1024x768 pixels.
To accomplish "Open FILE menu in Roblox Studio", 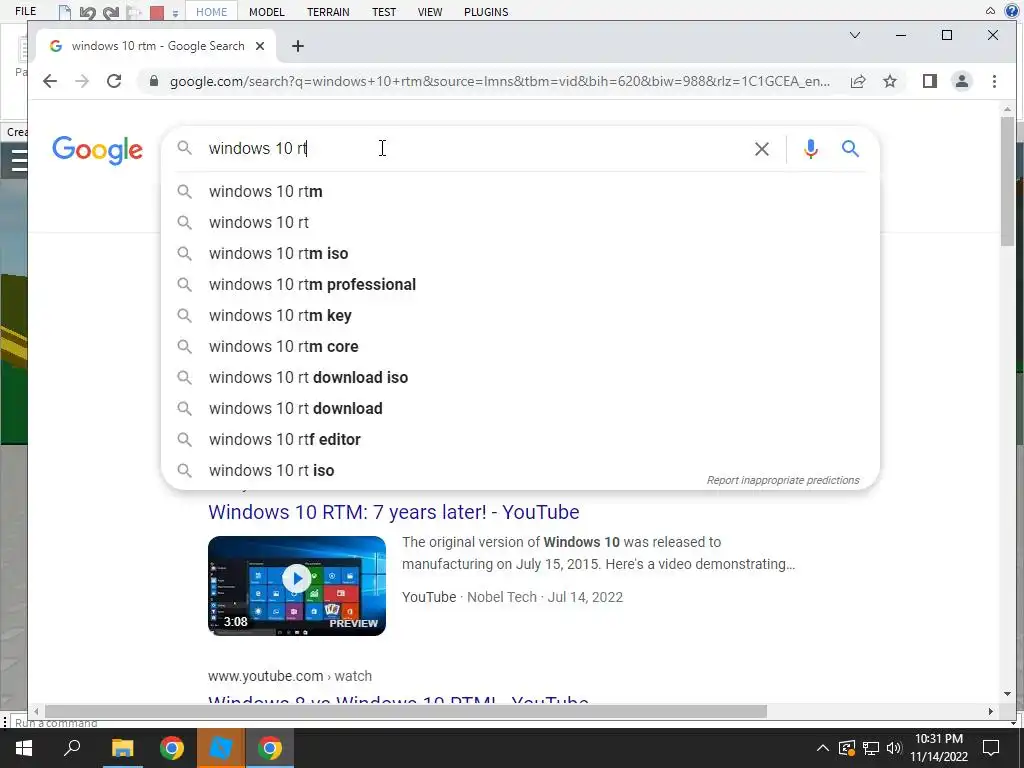I will point(25,11).
